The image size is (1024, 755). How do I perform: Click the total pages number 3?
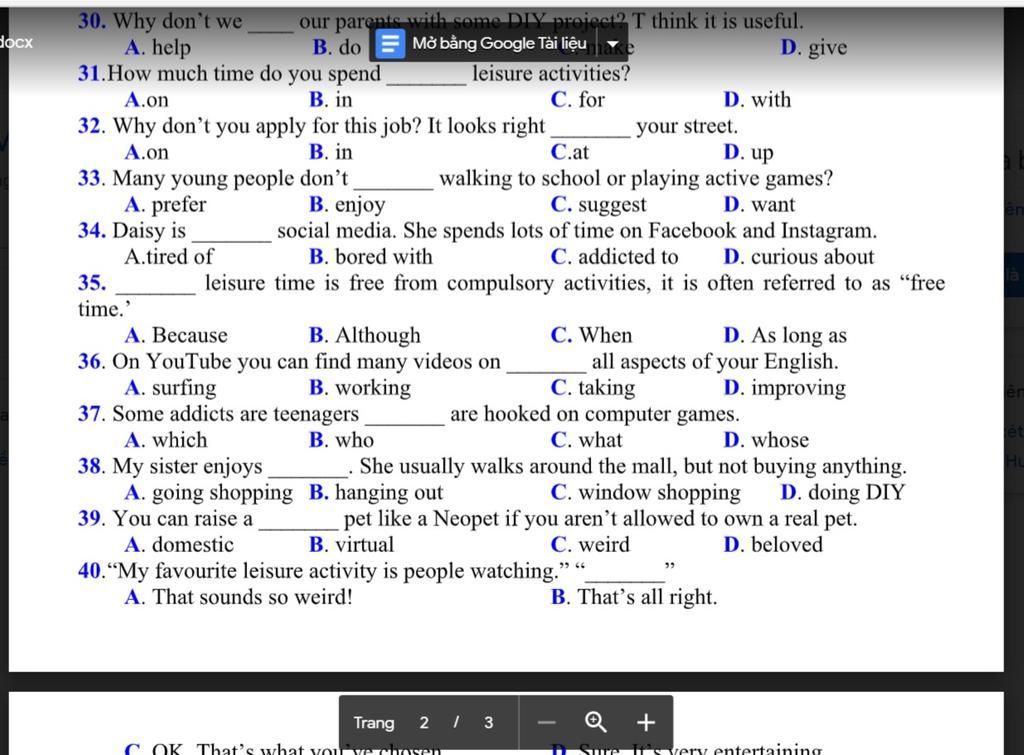coord(488,722)
